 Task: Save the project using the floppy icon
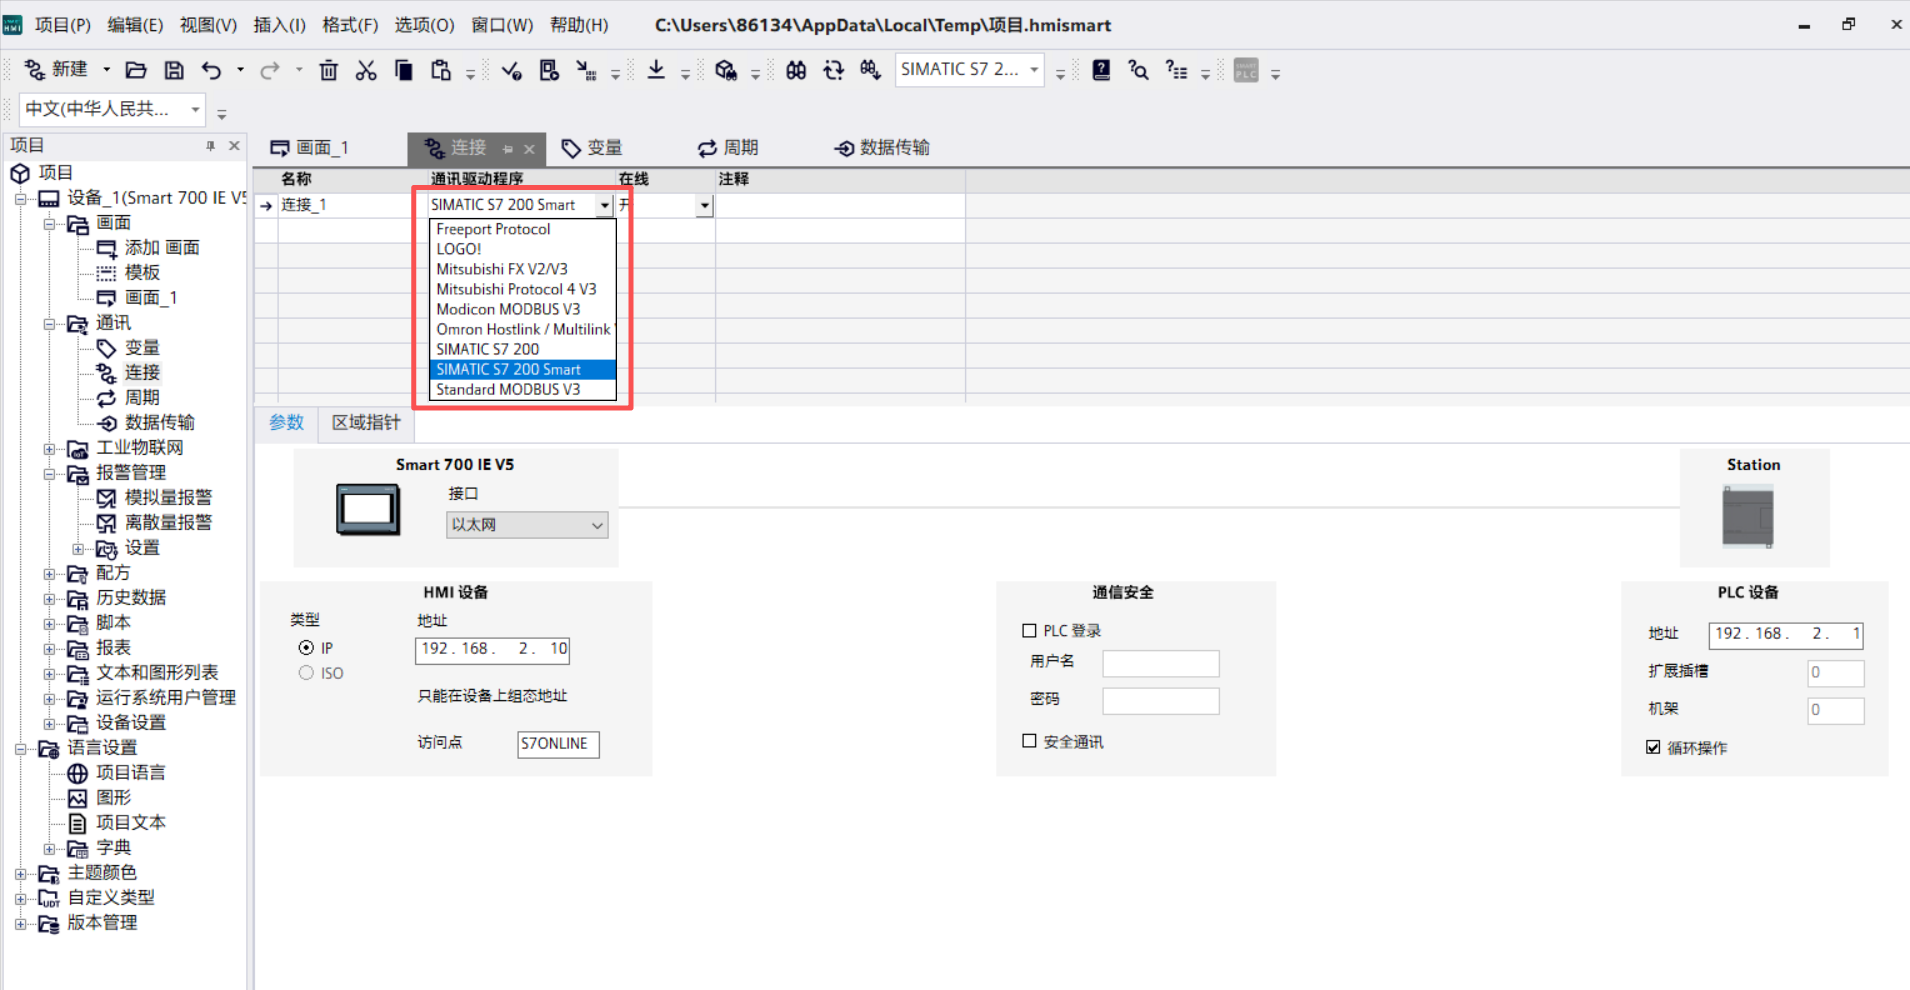pyautogui.click(x=174, y=70)
